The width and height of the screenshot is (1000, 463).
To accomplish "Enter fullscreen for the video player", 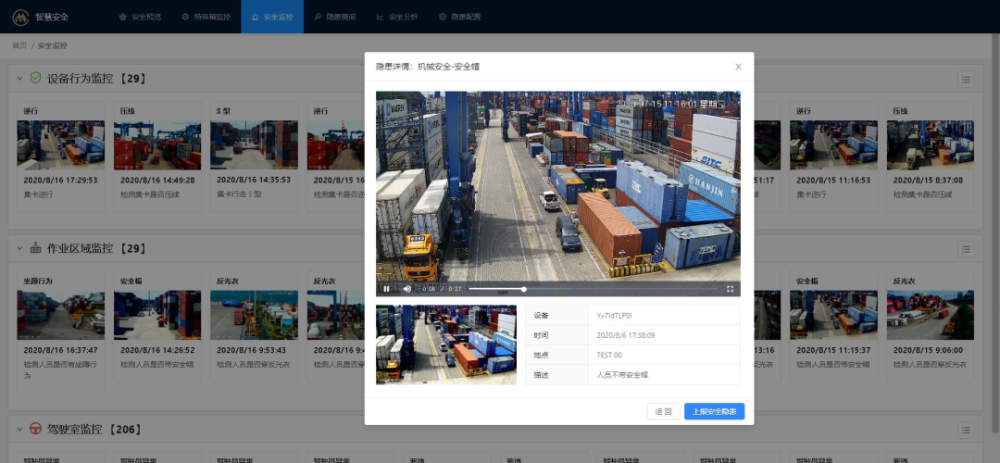I will point(730,289).
